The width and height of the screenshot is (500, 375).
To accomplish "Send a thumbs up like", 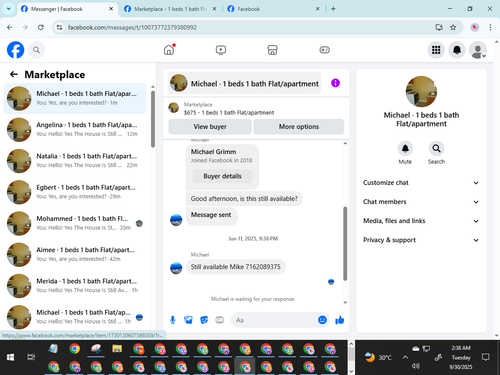I will 340,320.
